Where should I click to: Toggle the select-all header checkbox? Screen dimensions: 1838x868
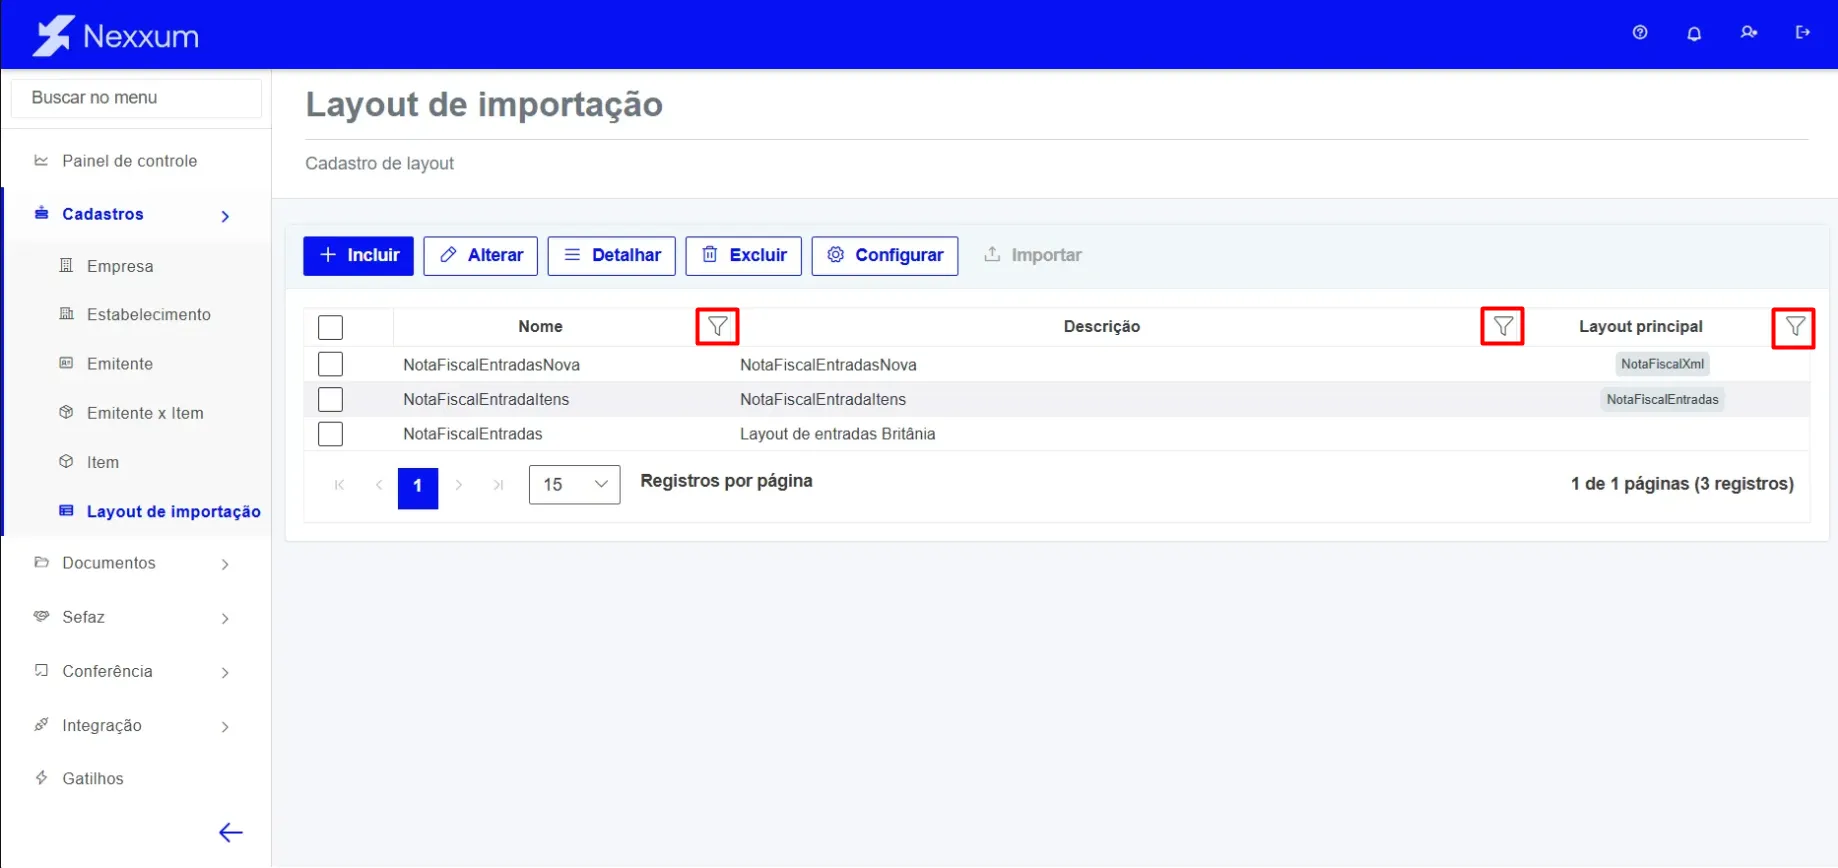(330, 327)
